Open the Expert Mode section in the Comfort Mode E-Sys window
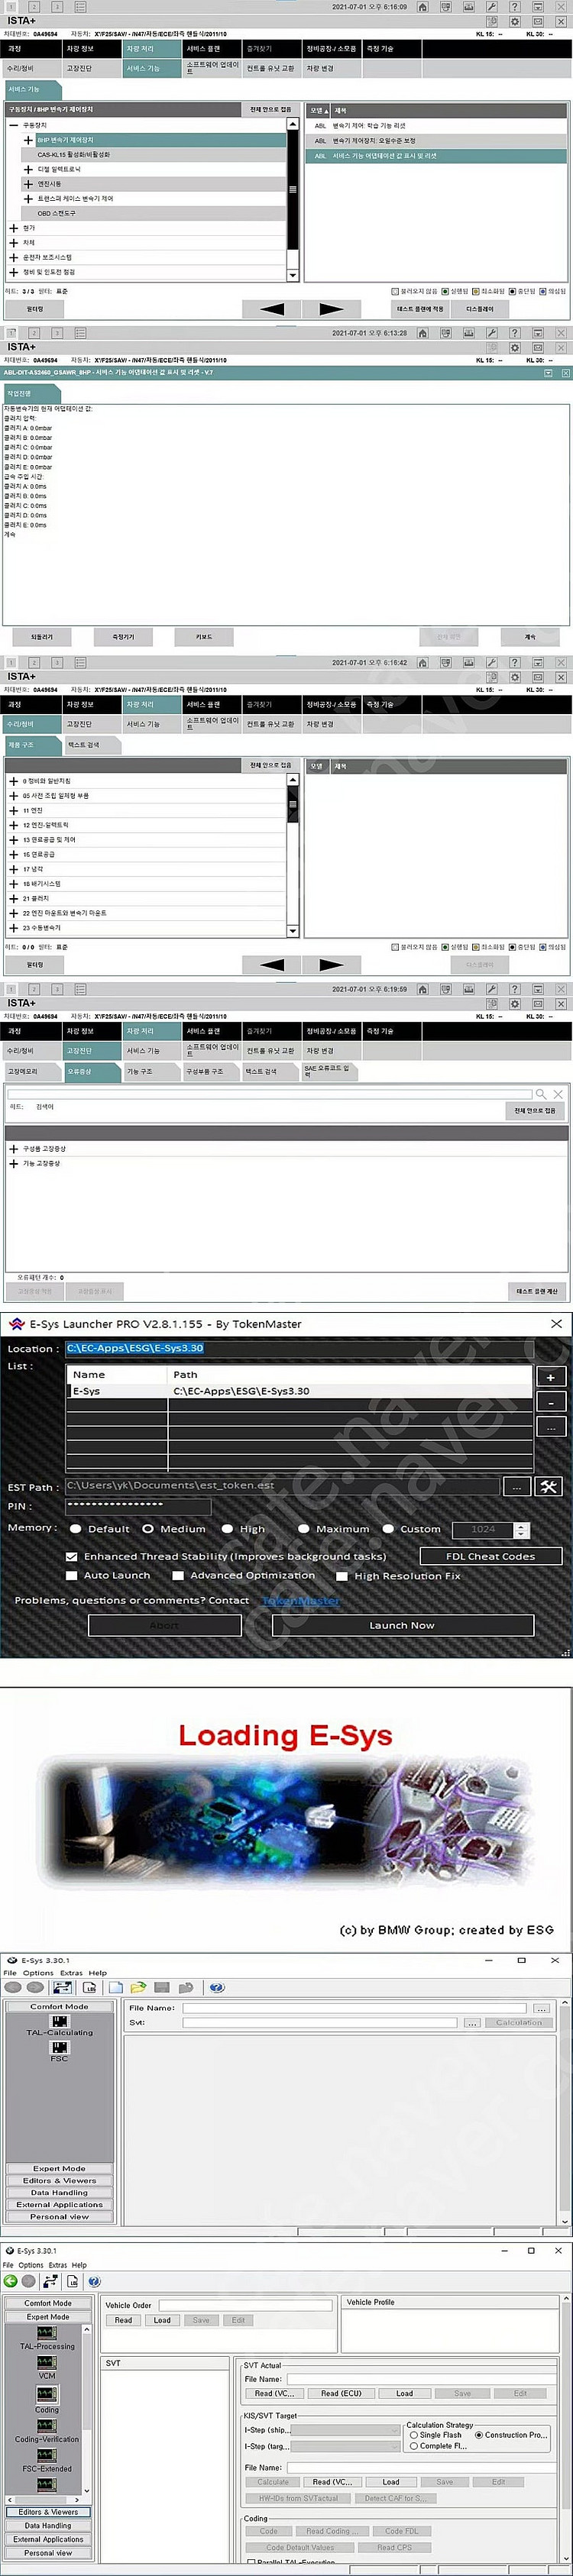The image size is (573, 2576). click(x=59, y=2169)
